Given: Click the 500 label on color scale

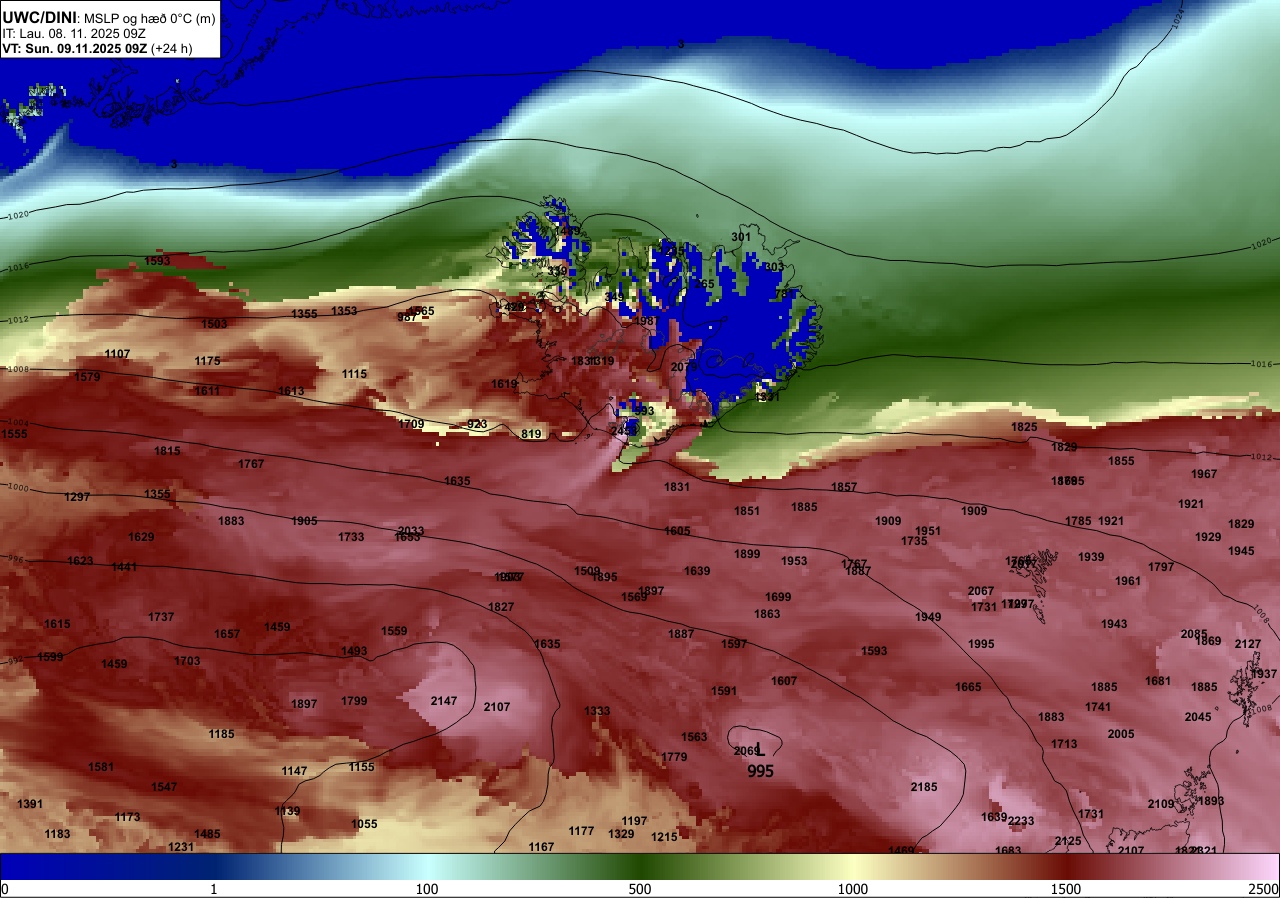Looking at the screenshot, I should tap(640, 889).
